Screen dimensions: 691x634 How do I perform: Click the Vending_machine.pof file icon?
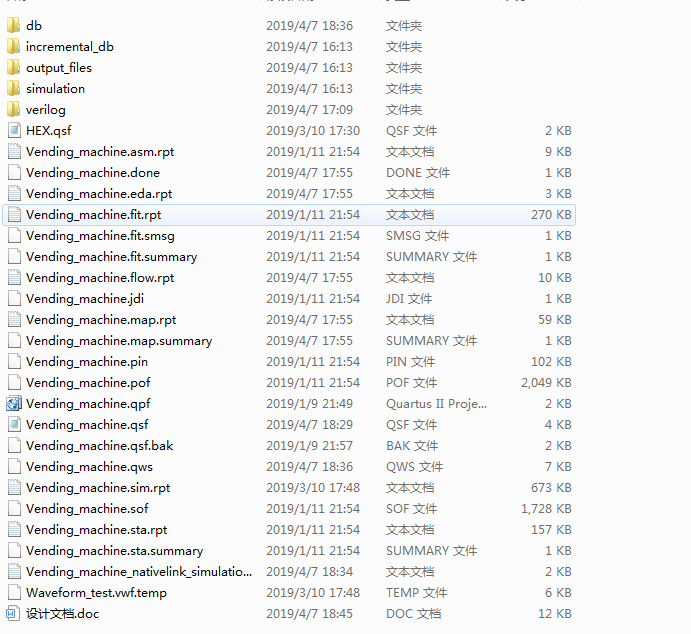tap(14, 382)
